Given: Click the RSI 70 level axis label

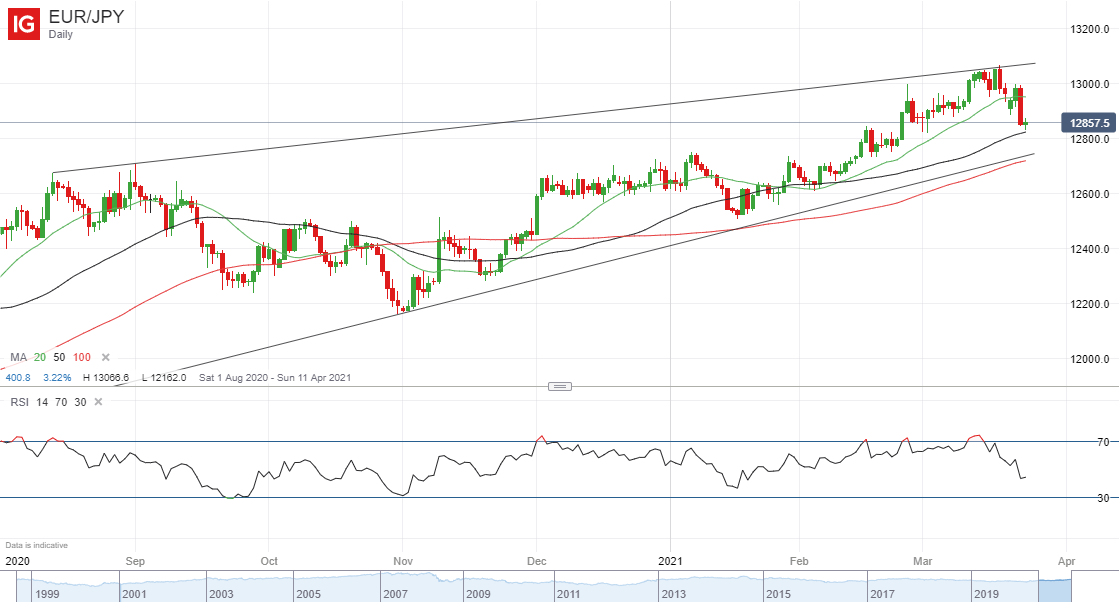Looking at the screenshot, I should [x=1103, y=442].
